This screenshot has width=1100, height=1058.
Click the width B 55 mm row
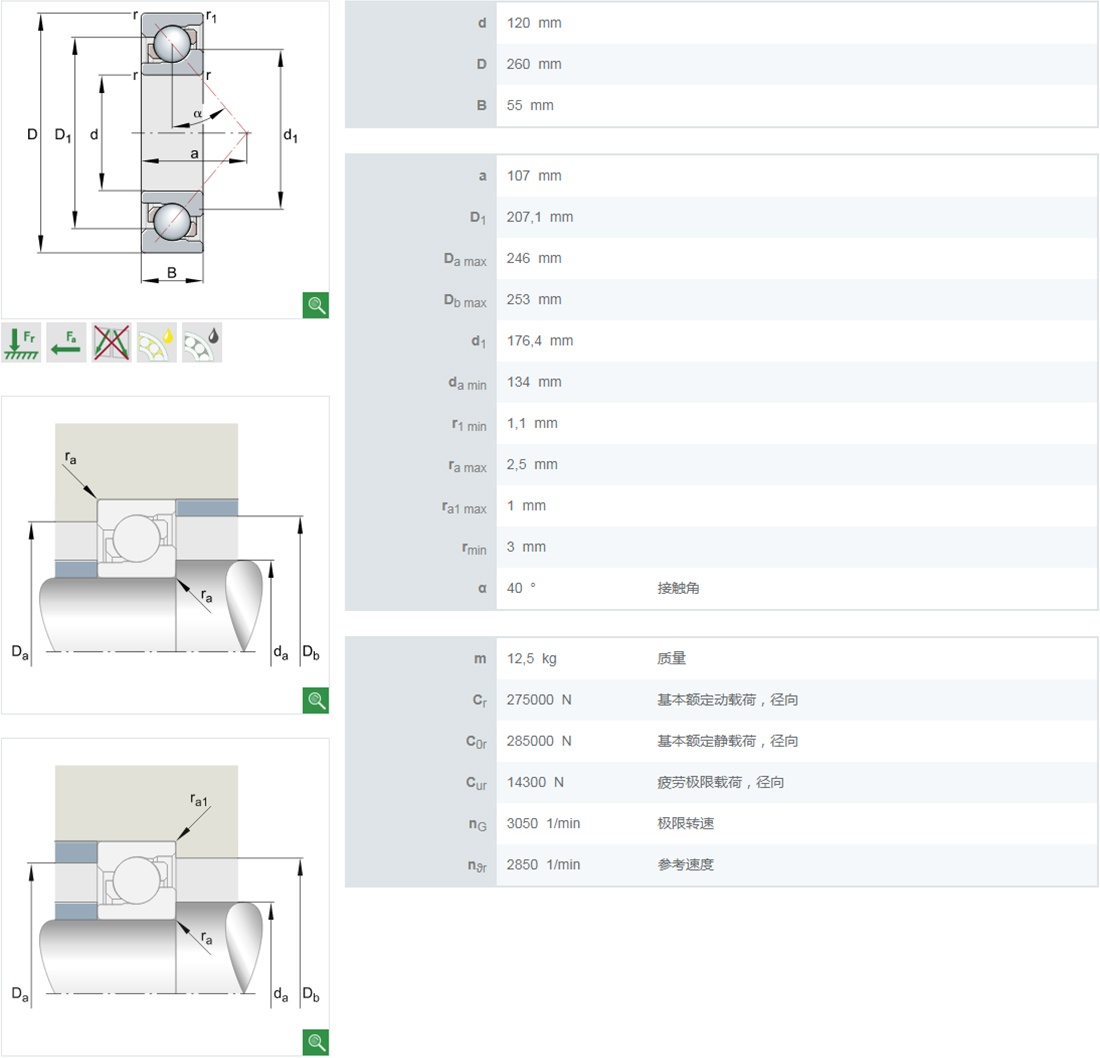tap(720, 105)
